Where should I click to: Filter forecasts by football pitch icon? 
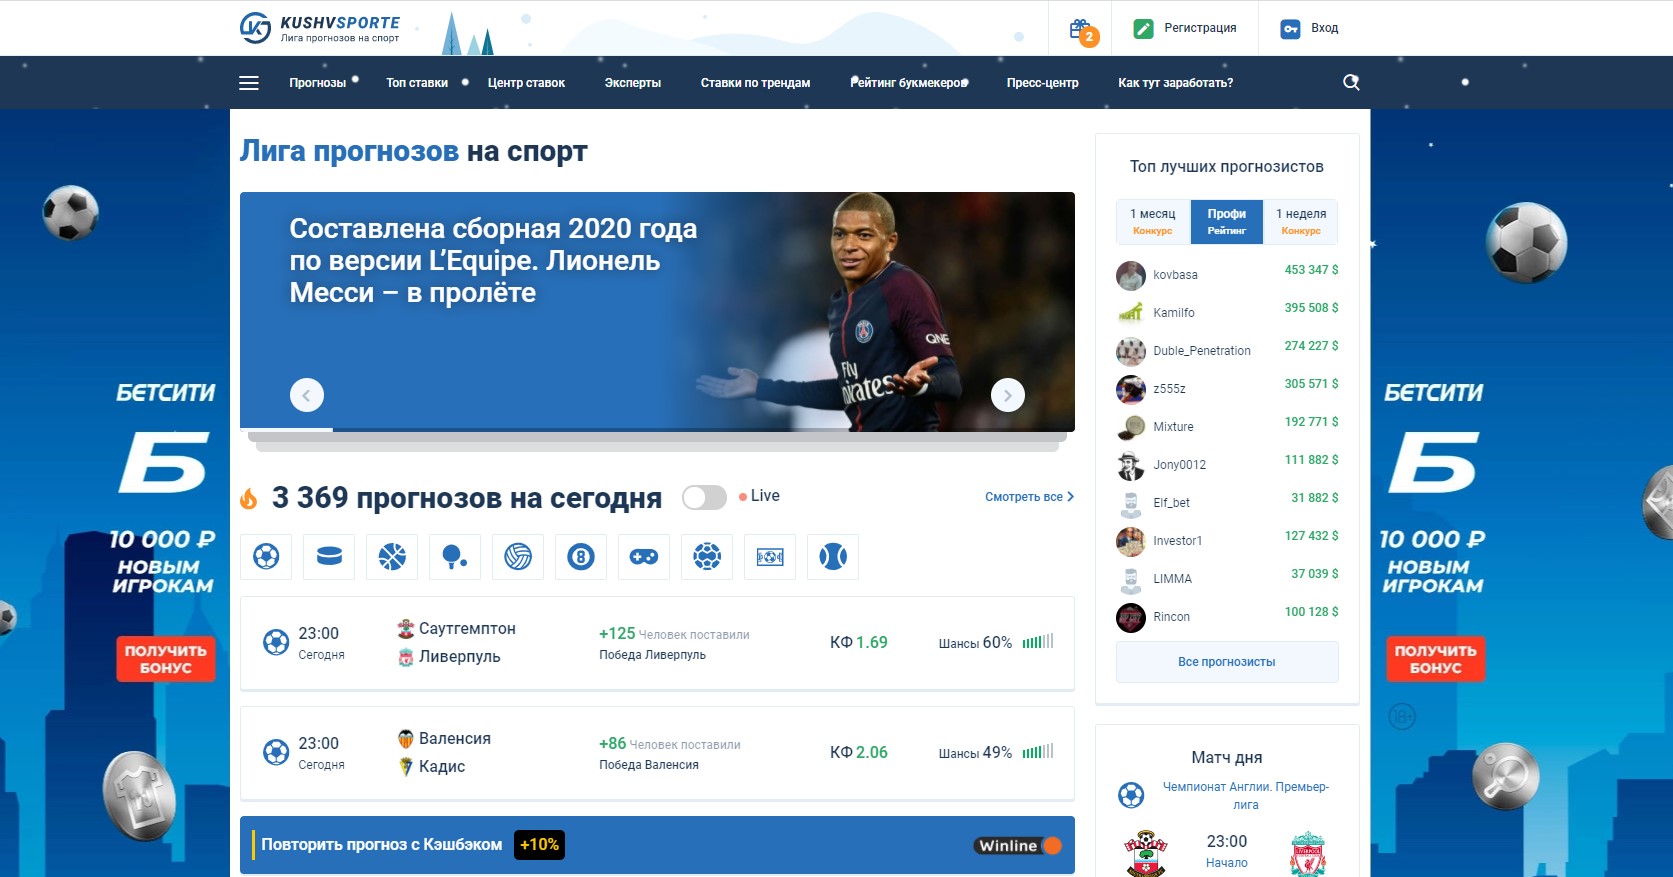[x=770, y=556]
